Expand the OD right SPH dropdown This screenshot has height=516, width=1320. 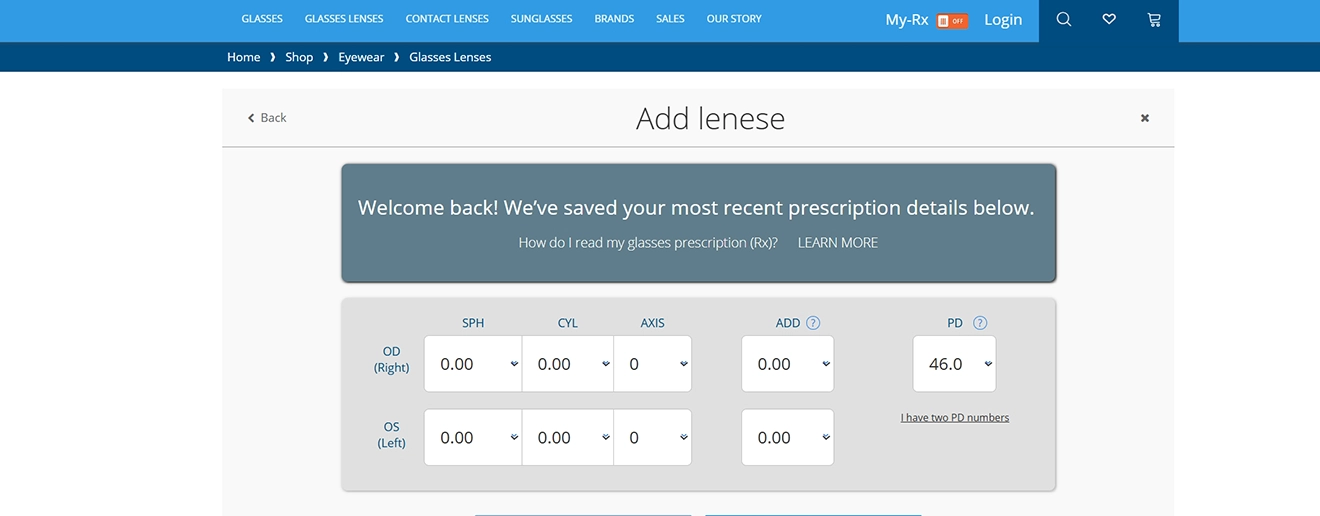coord(473,364)
